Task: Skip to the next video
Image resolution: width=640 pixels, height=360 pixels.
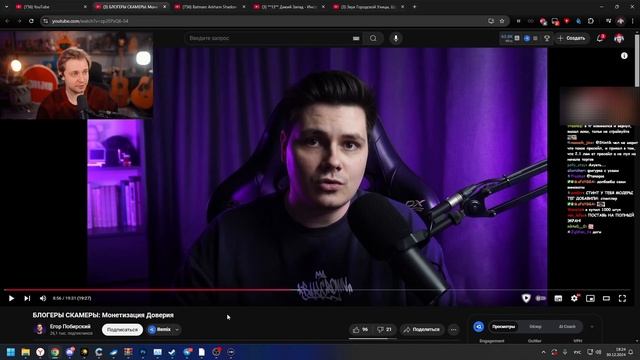Action: click(x=27, y=298)
